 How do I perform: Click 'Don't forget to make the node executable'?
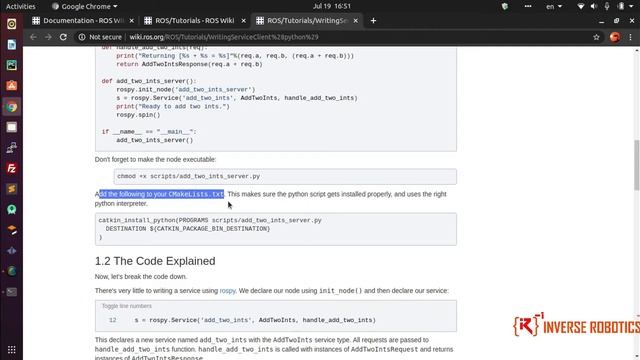156,160
